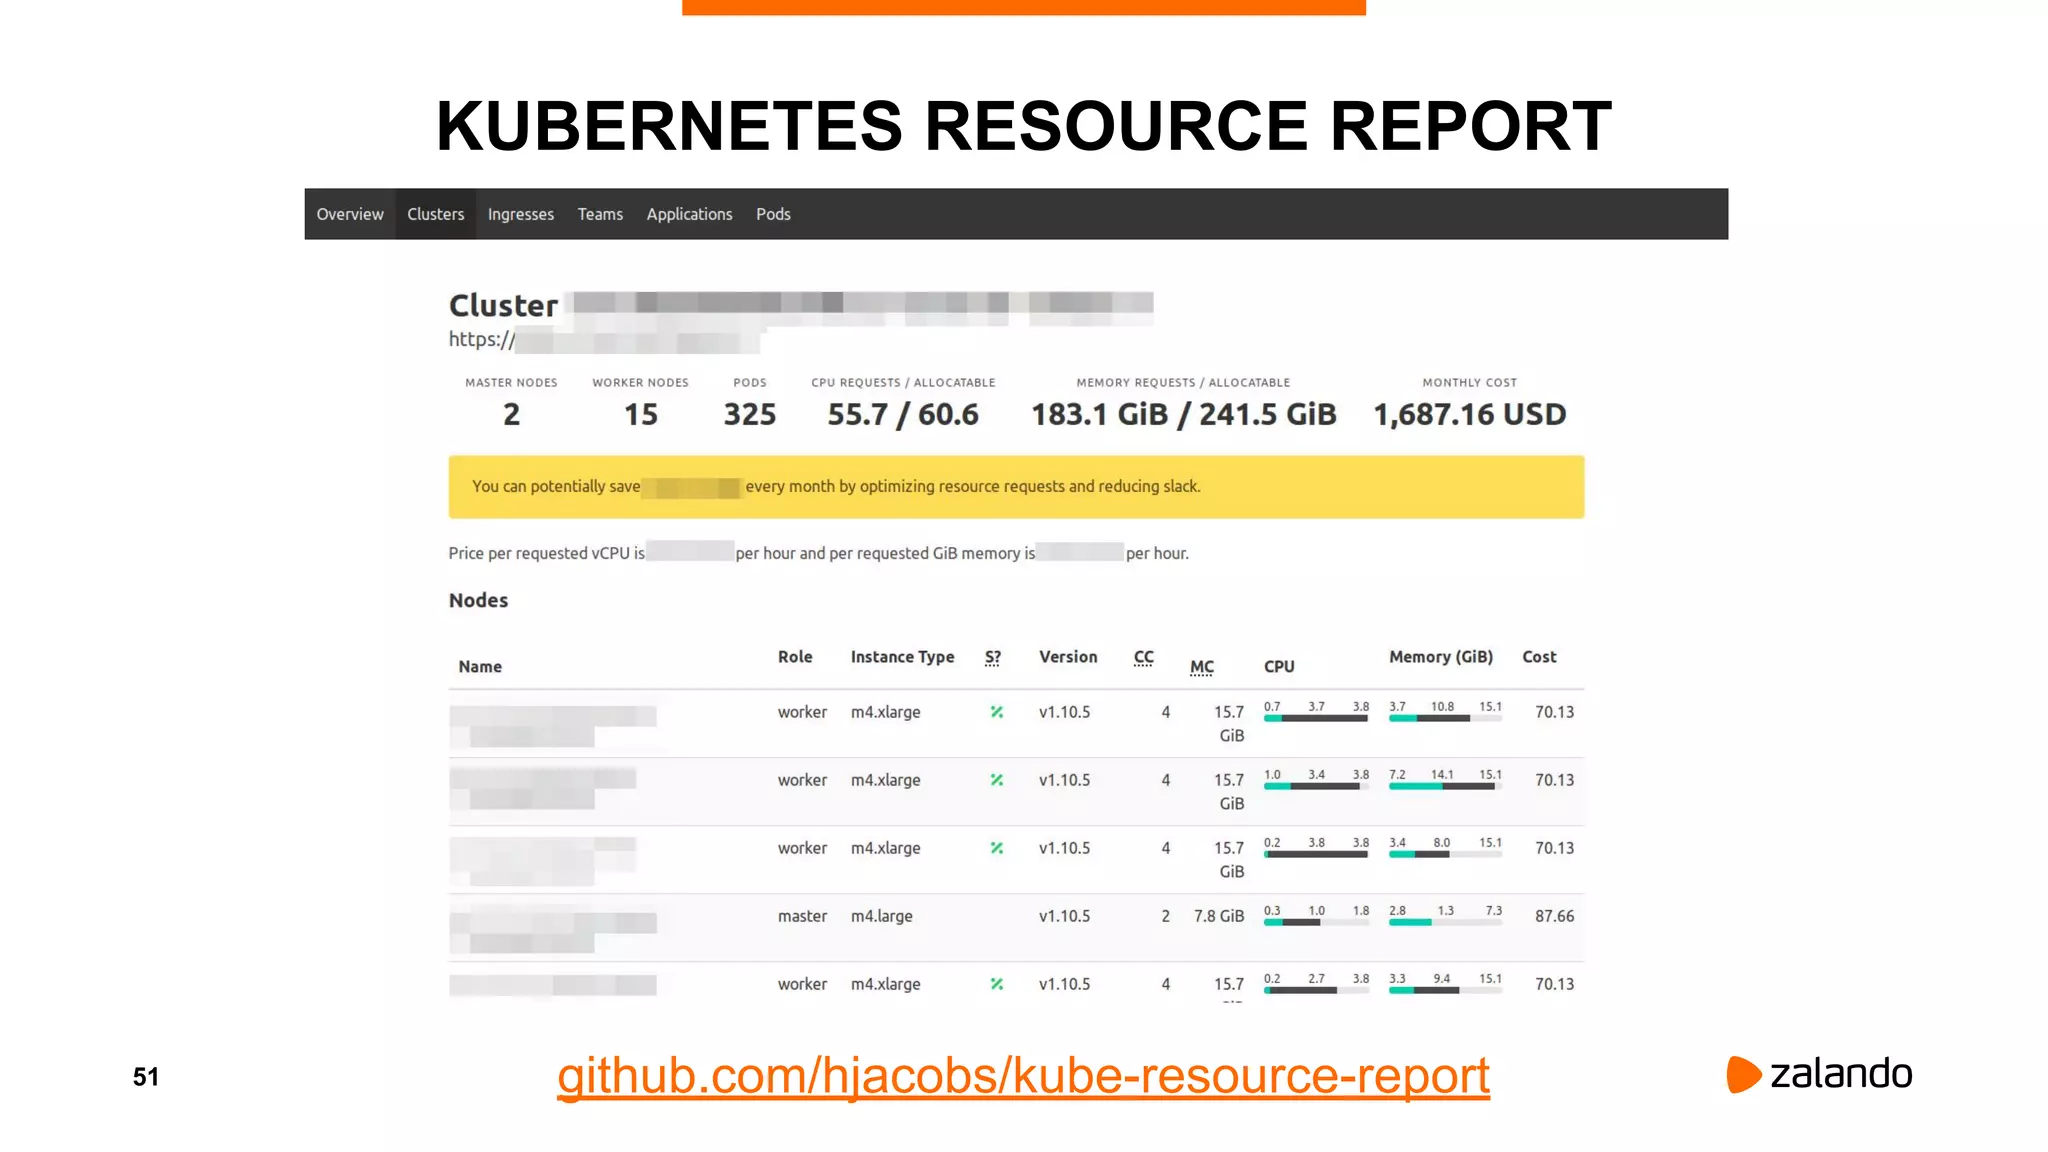Click spot-instance icon in last worker row
Screen dimensions: 2048x1152
point(996,984)
